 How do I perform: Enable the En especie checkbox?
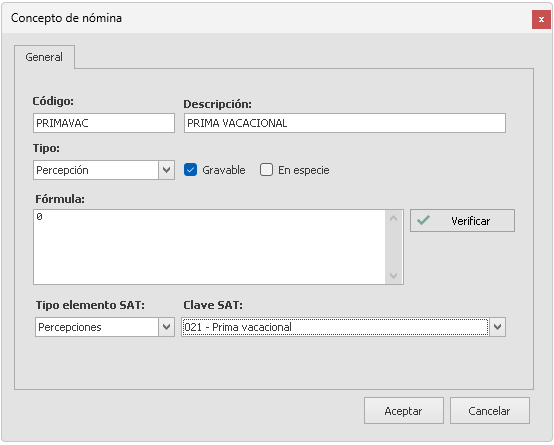pos(266,170)
